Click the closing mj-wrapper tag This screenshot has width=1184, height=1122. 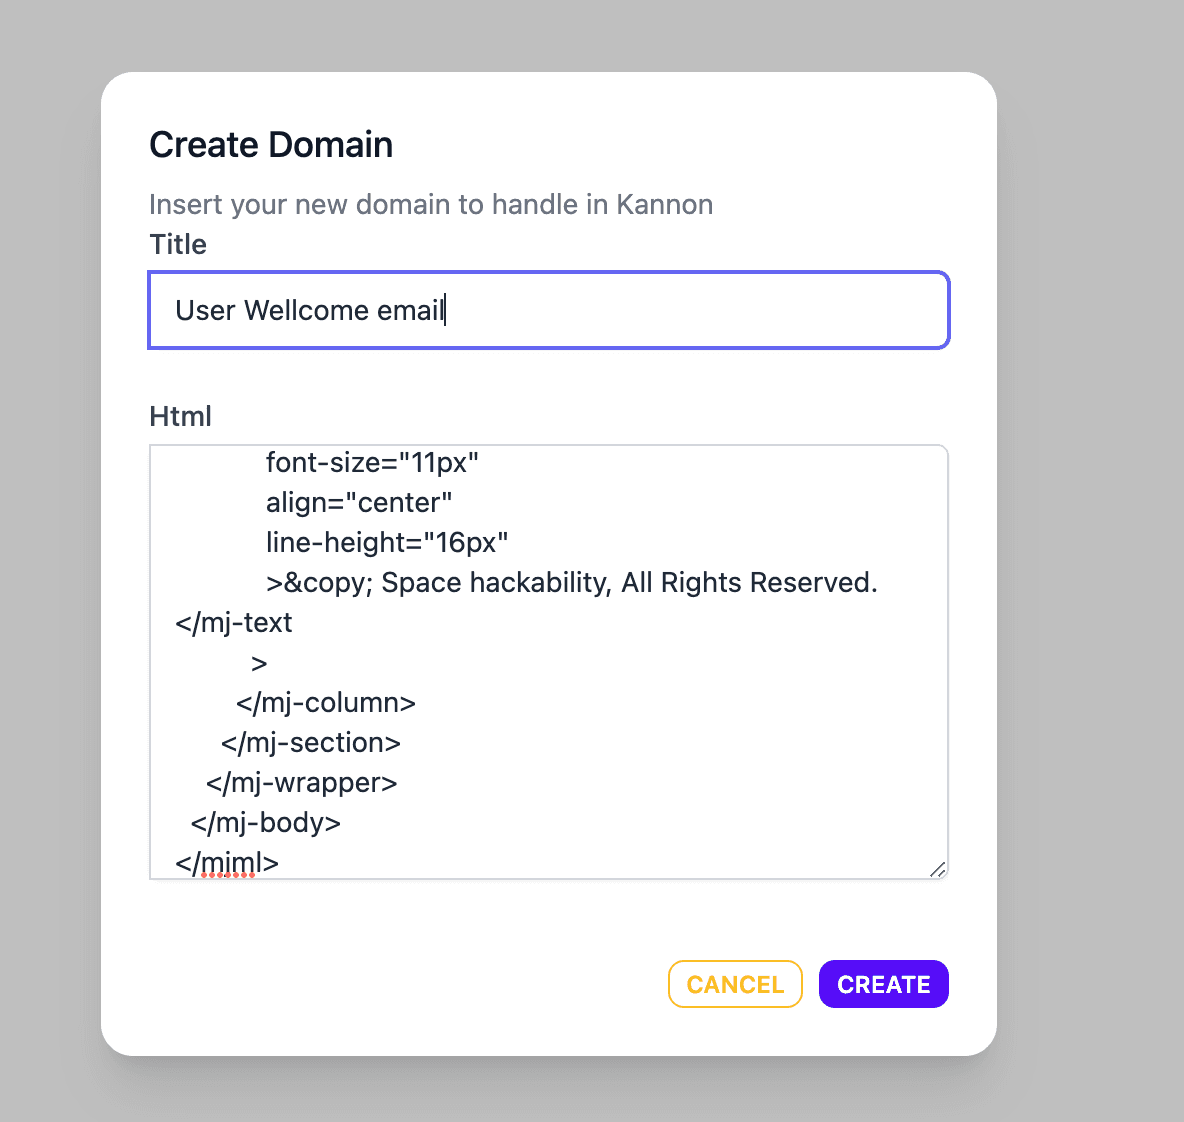[301, 783]
